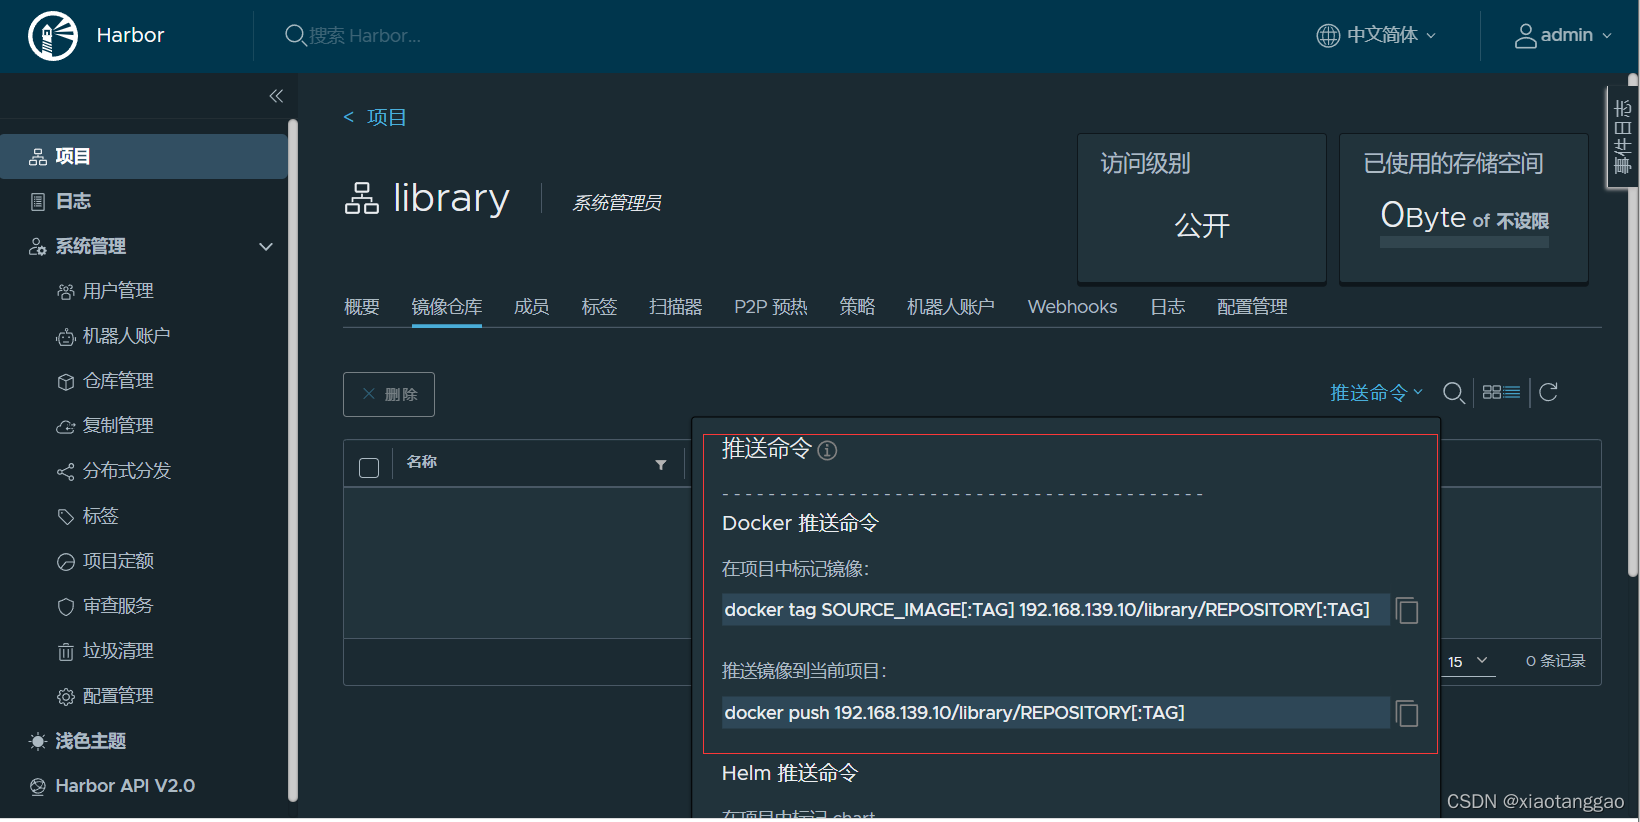Switch to the project 日志 tab
The height and width of the screenshot is (822, 1640).
click(1168, 307)
